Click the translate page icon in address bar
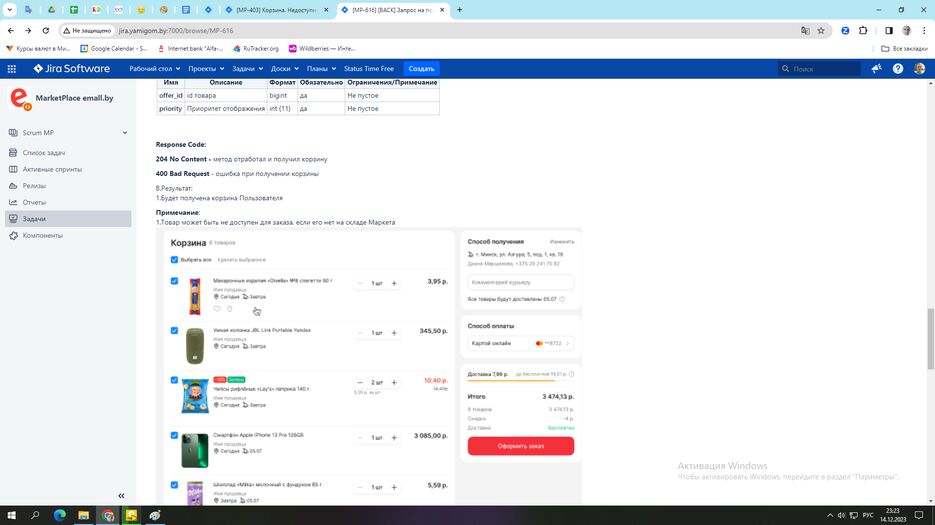 [805, 30]
